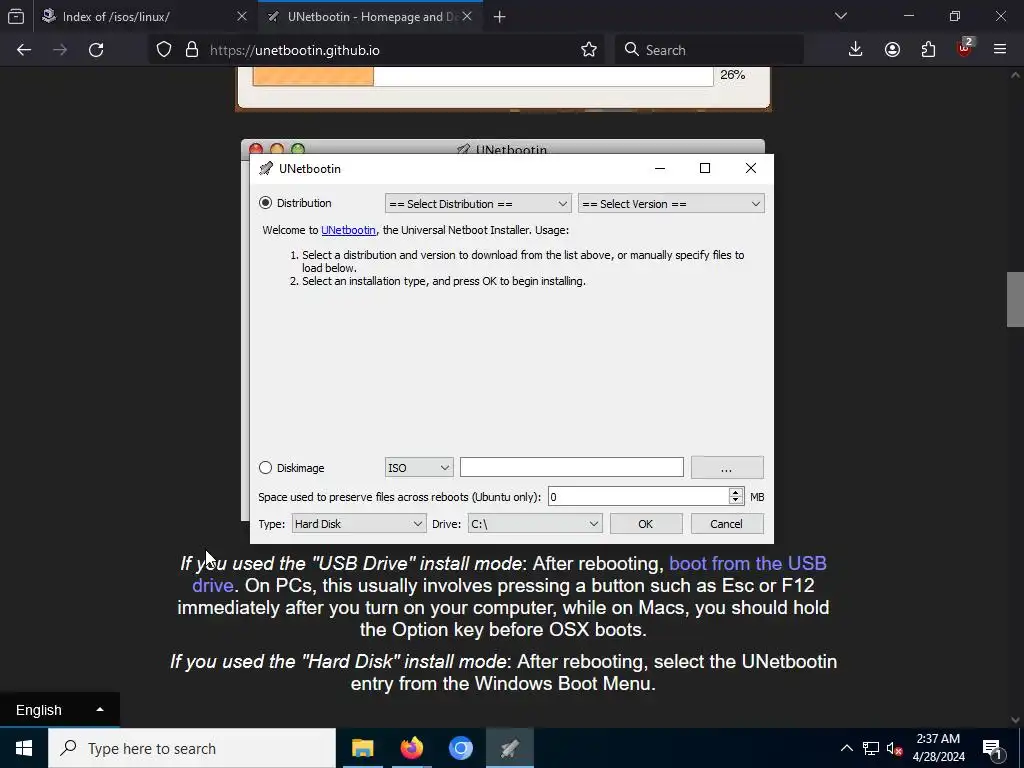Focus the persistent space MB field

tap(638, 497)
